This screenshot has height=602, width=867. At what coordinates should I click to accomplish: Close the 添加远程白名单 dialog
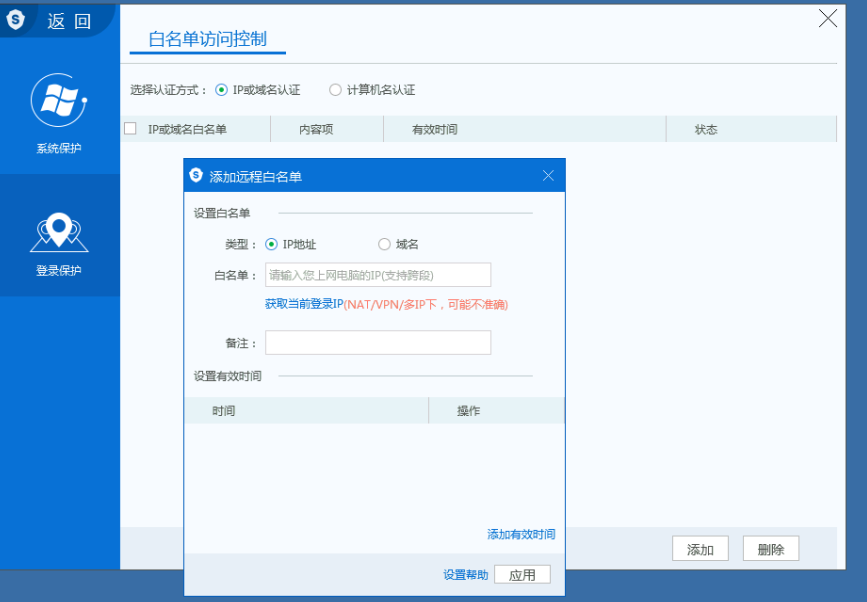coord(548,176)
